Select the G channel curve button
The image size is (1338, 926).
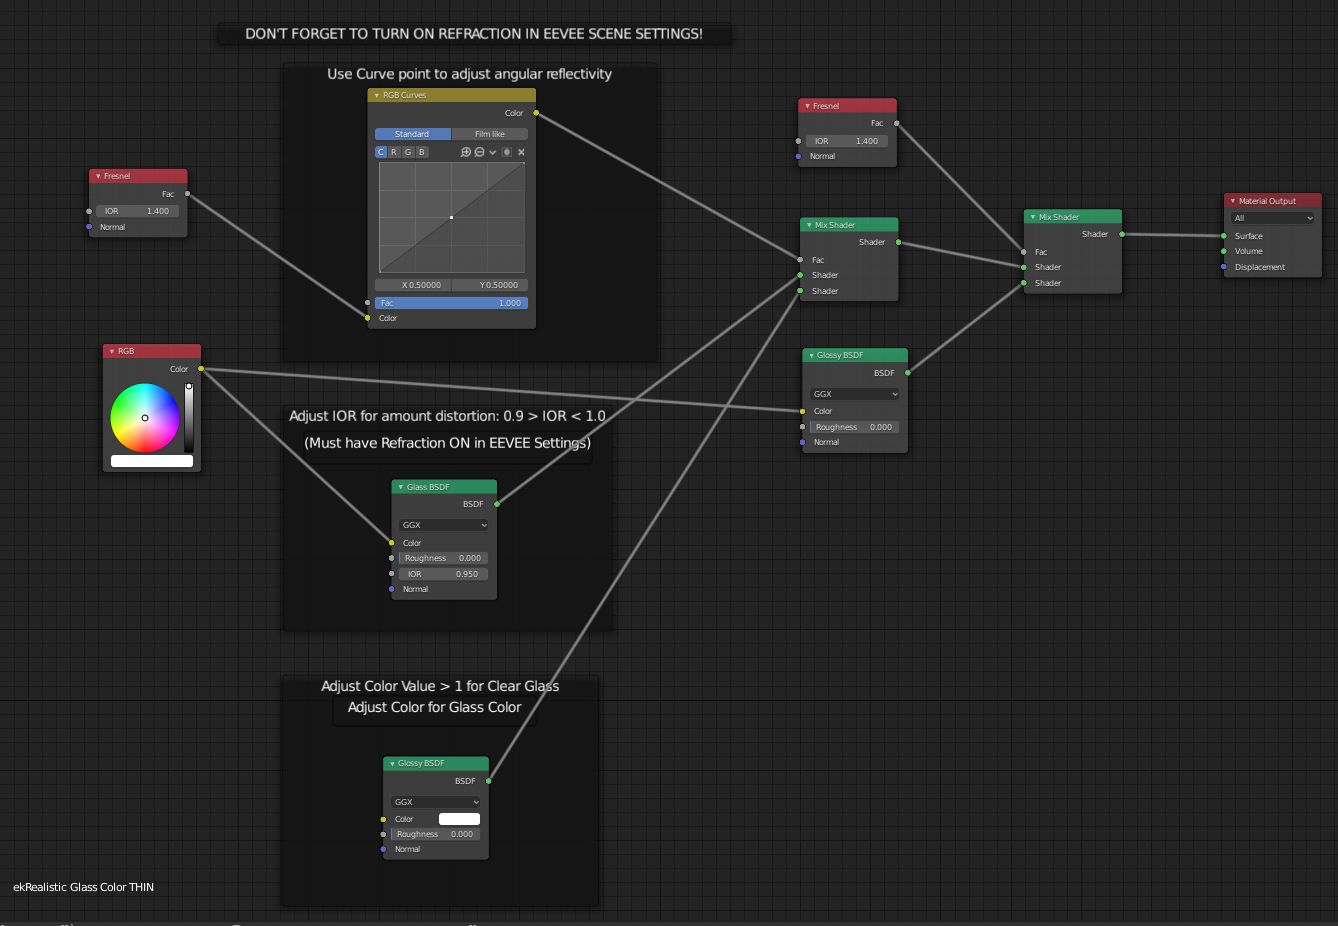pos(408,152)
